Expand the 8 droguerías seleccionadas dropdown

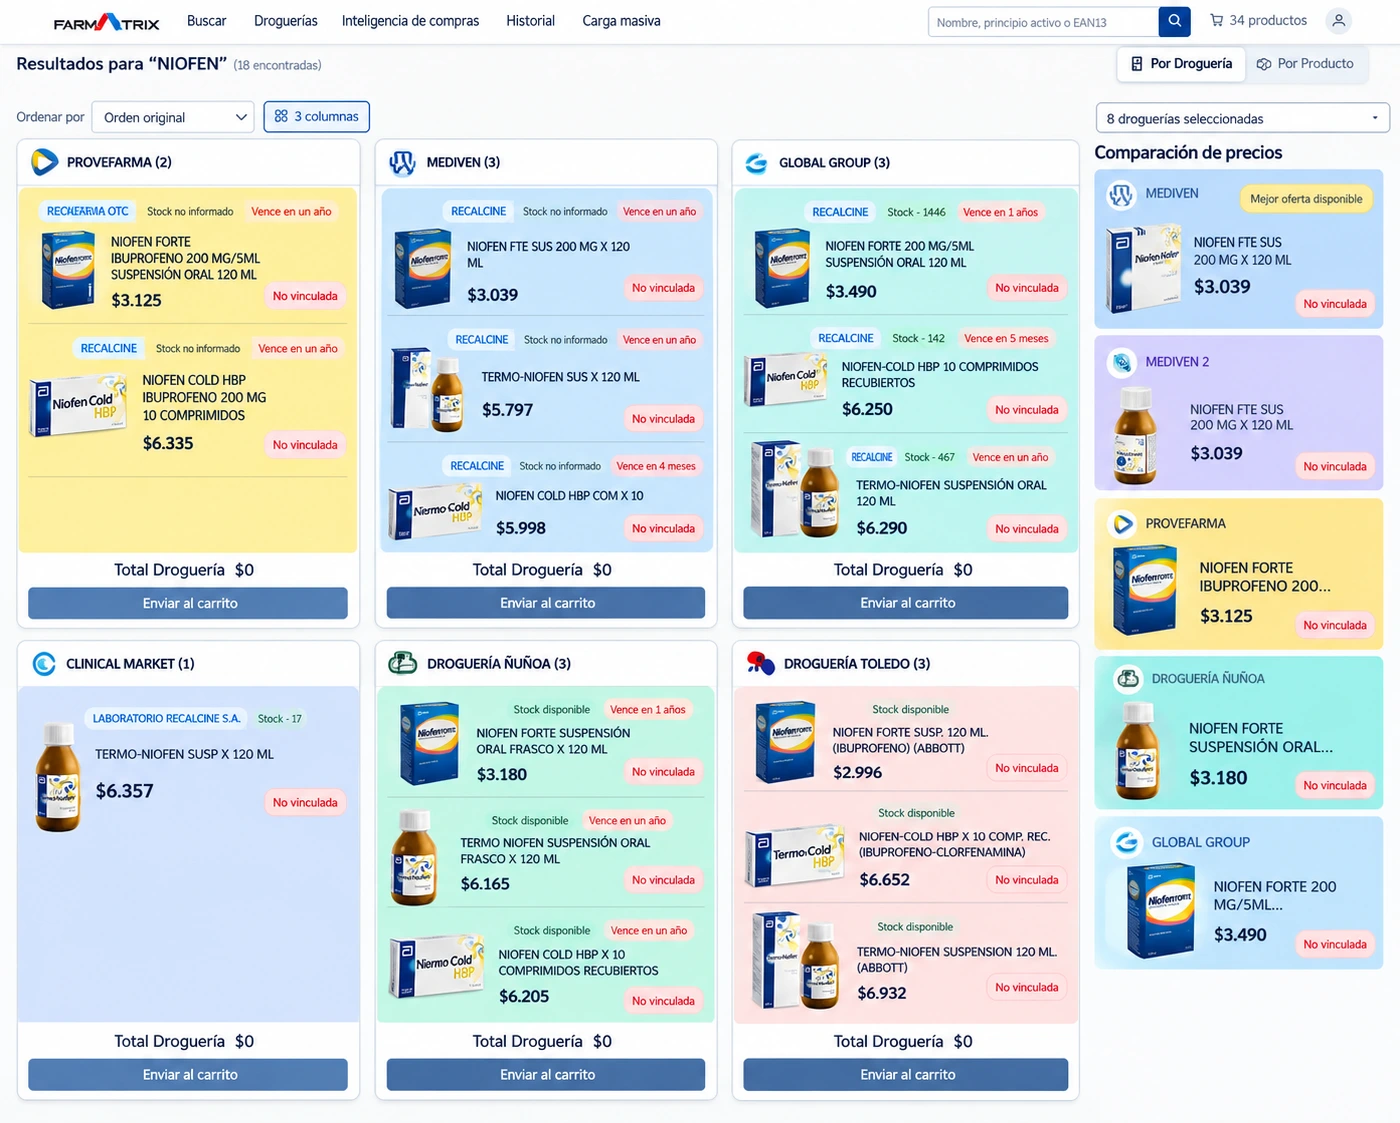tap(1243, 118)
